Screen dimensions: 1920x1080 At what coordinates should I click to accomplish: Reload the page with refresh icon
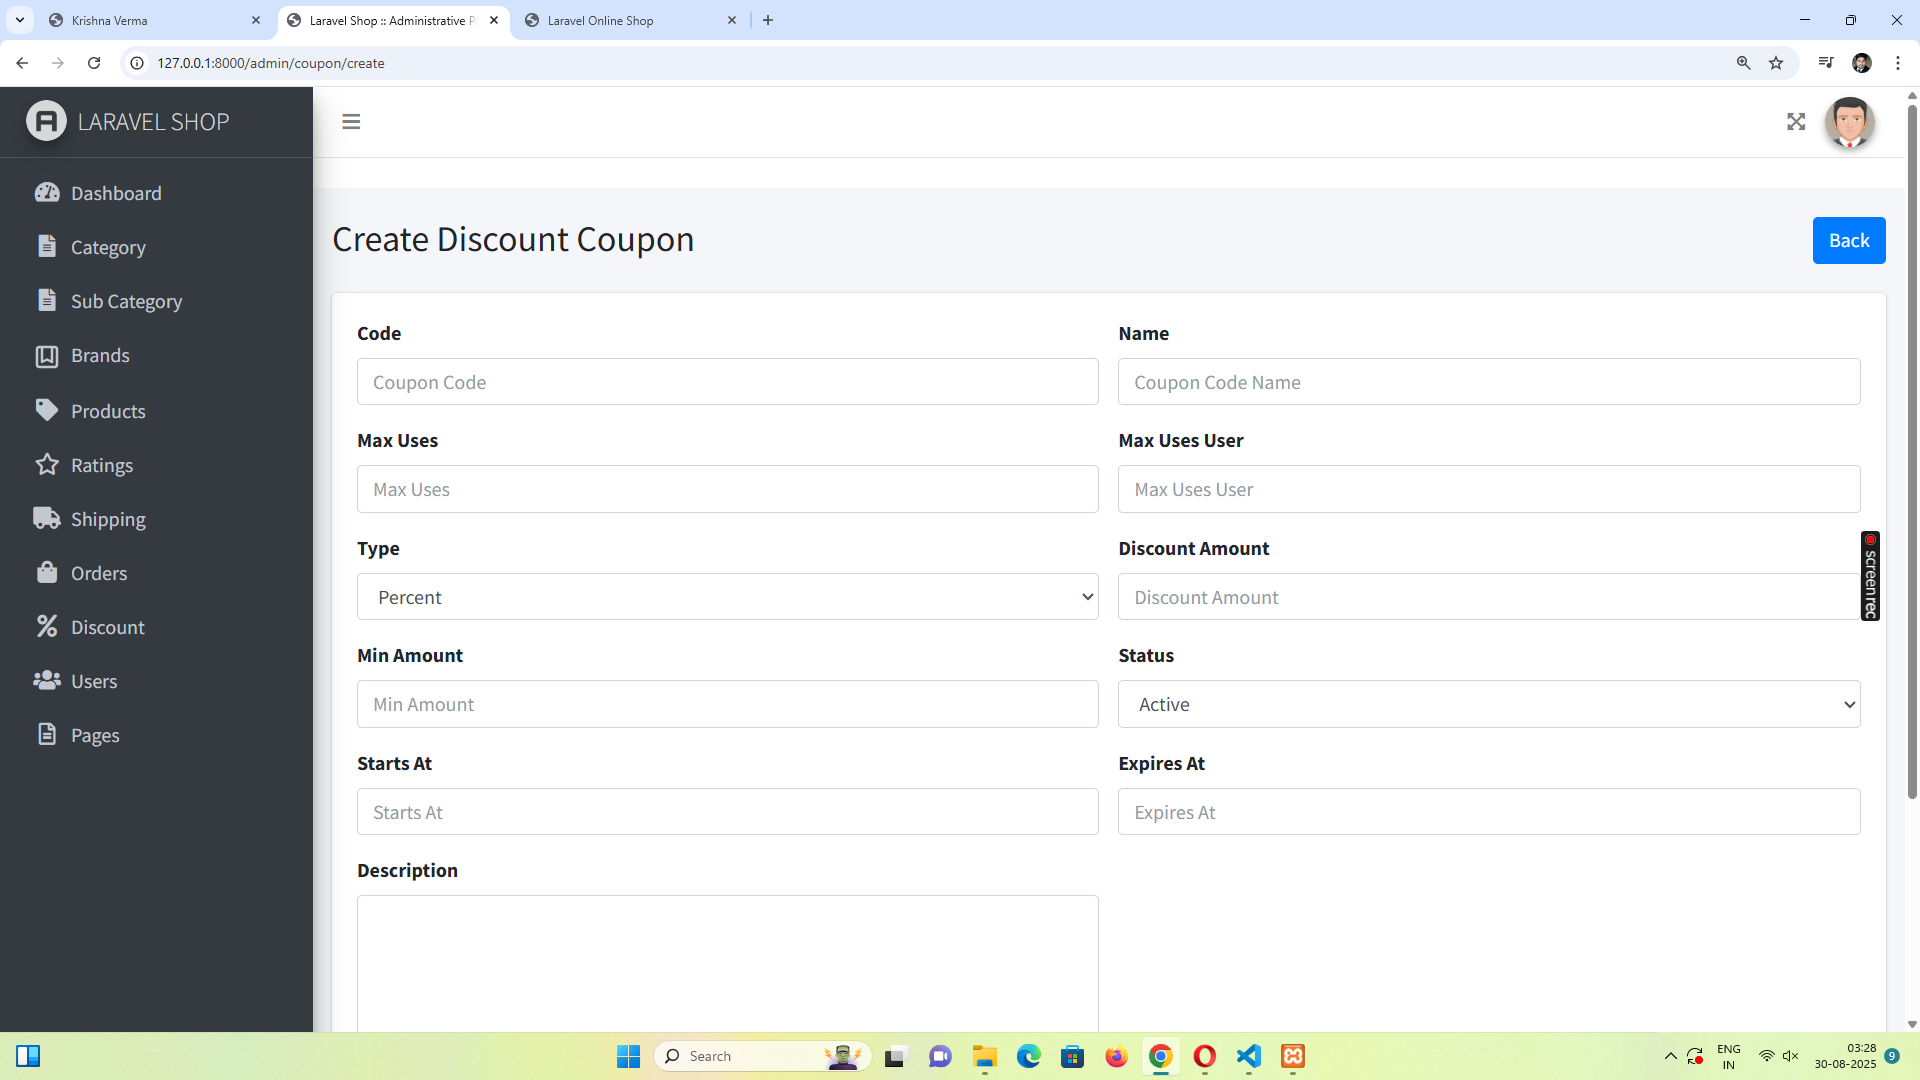[x=94, y=63]
